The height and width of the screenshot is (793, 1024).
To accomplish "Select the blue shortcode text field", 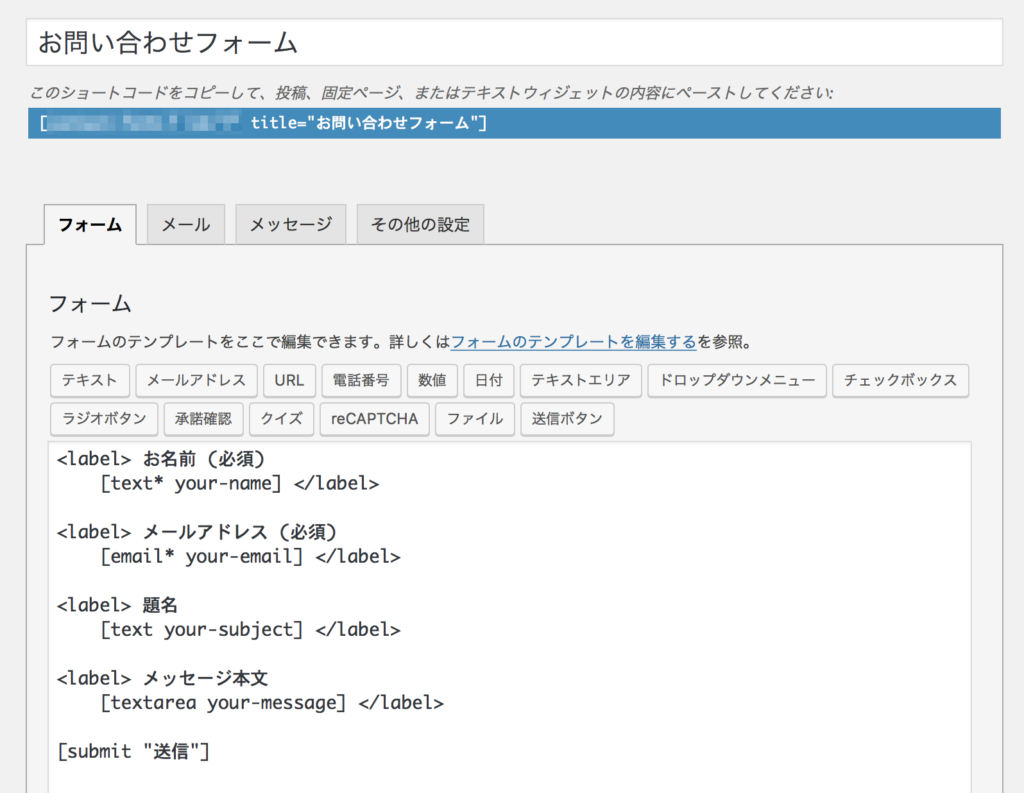I will coord(514,123).
